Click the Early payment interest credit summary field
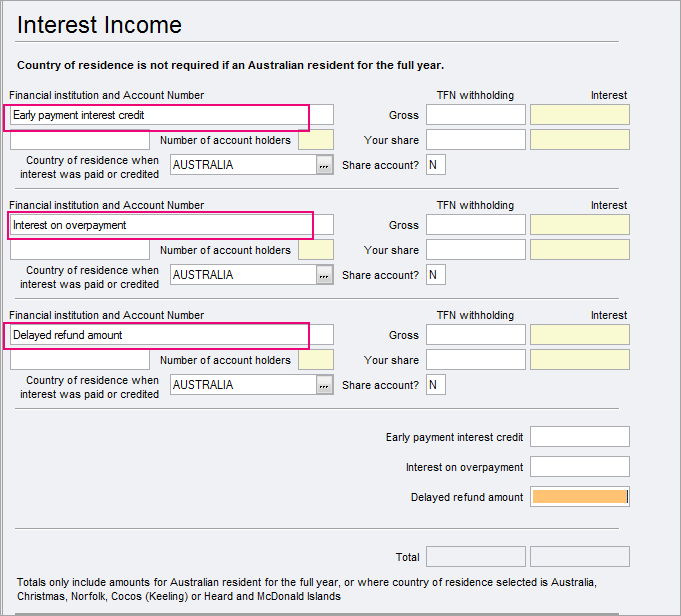The width and height of the screenshot is (681, 616). point(580,437)
